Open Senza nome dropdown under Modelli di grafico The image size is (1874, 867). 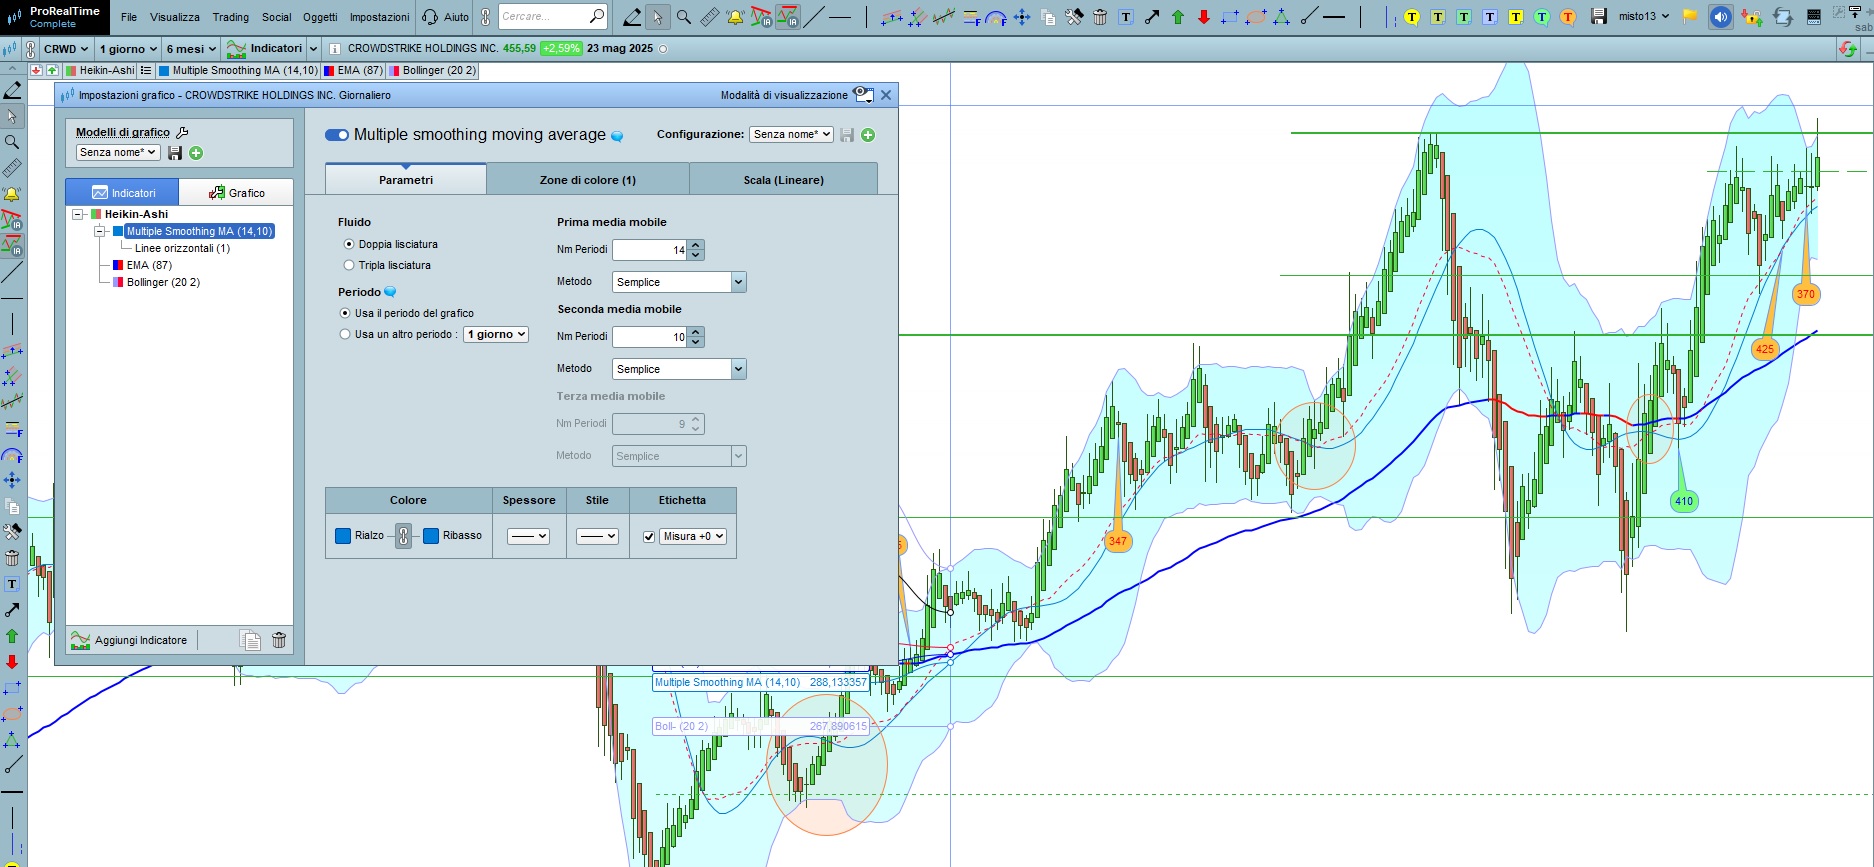coord(118,153)
